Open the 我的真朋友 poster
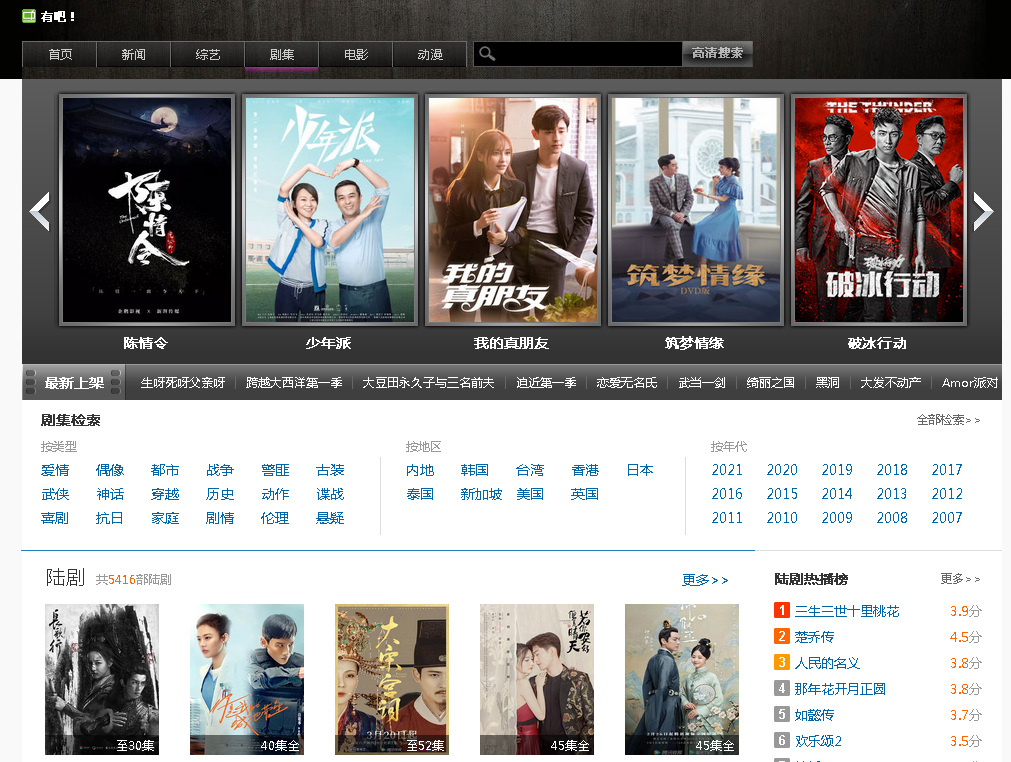This screenshot has width=1011, height=762. (x=513, y=210)
